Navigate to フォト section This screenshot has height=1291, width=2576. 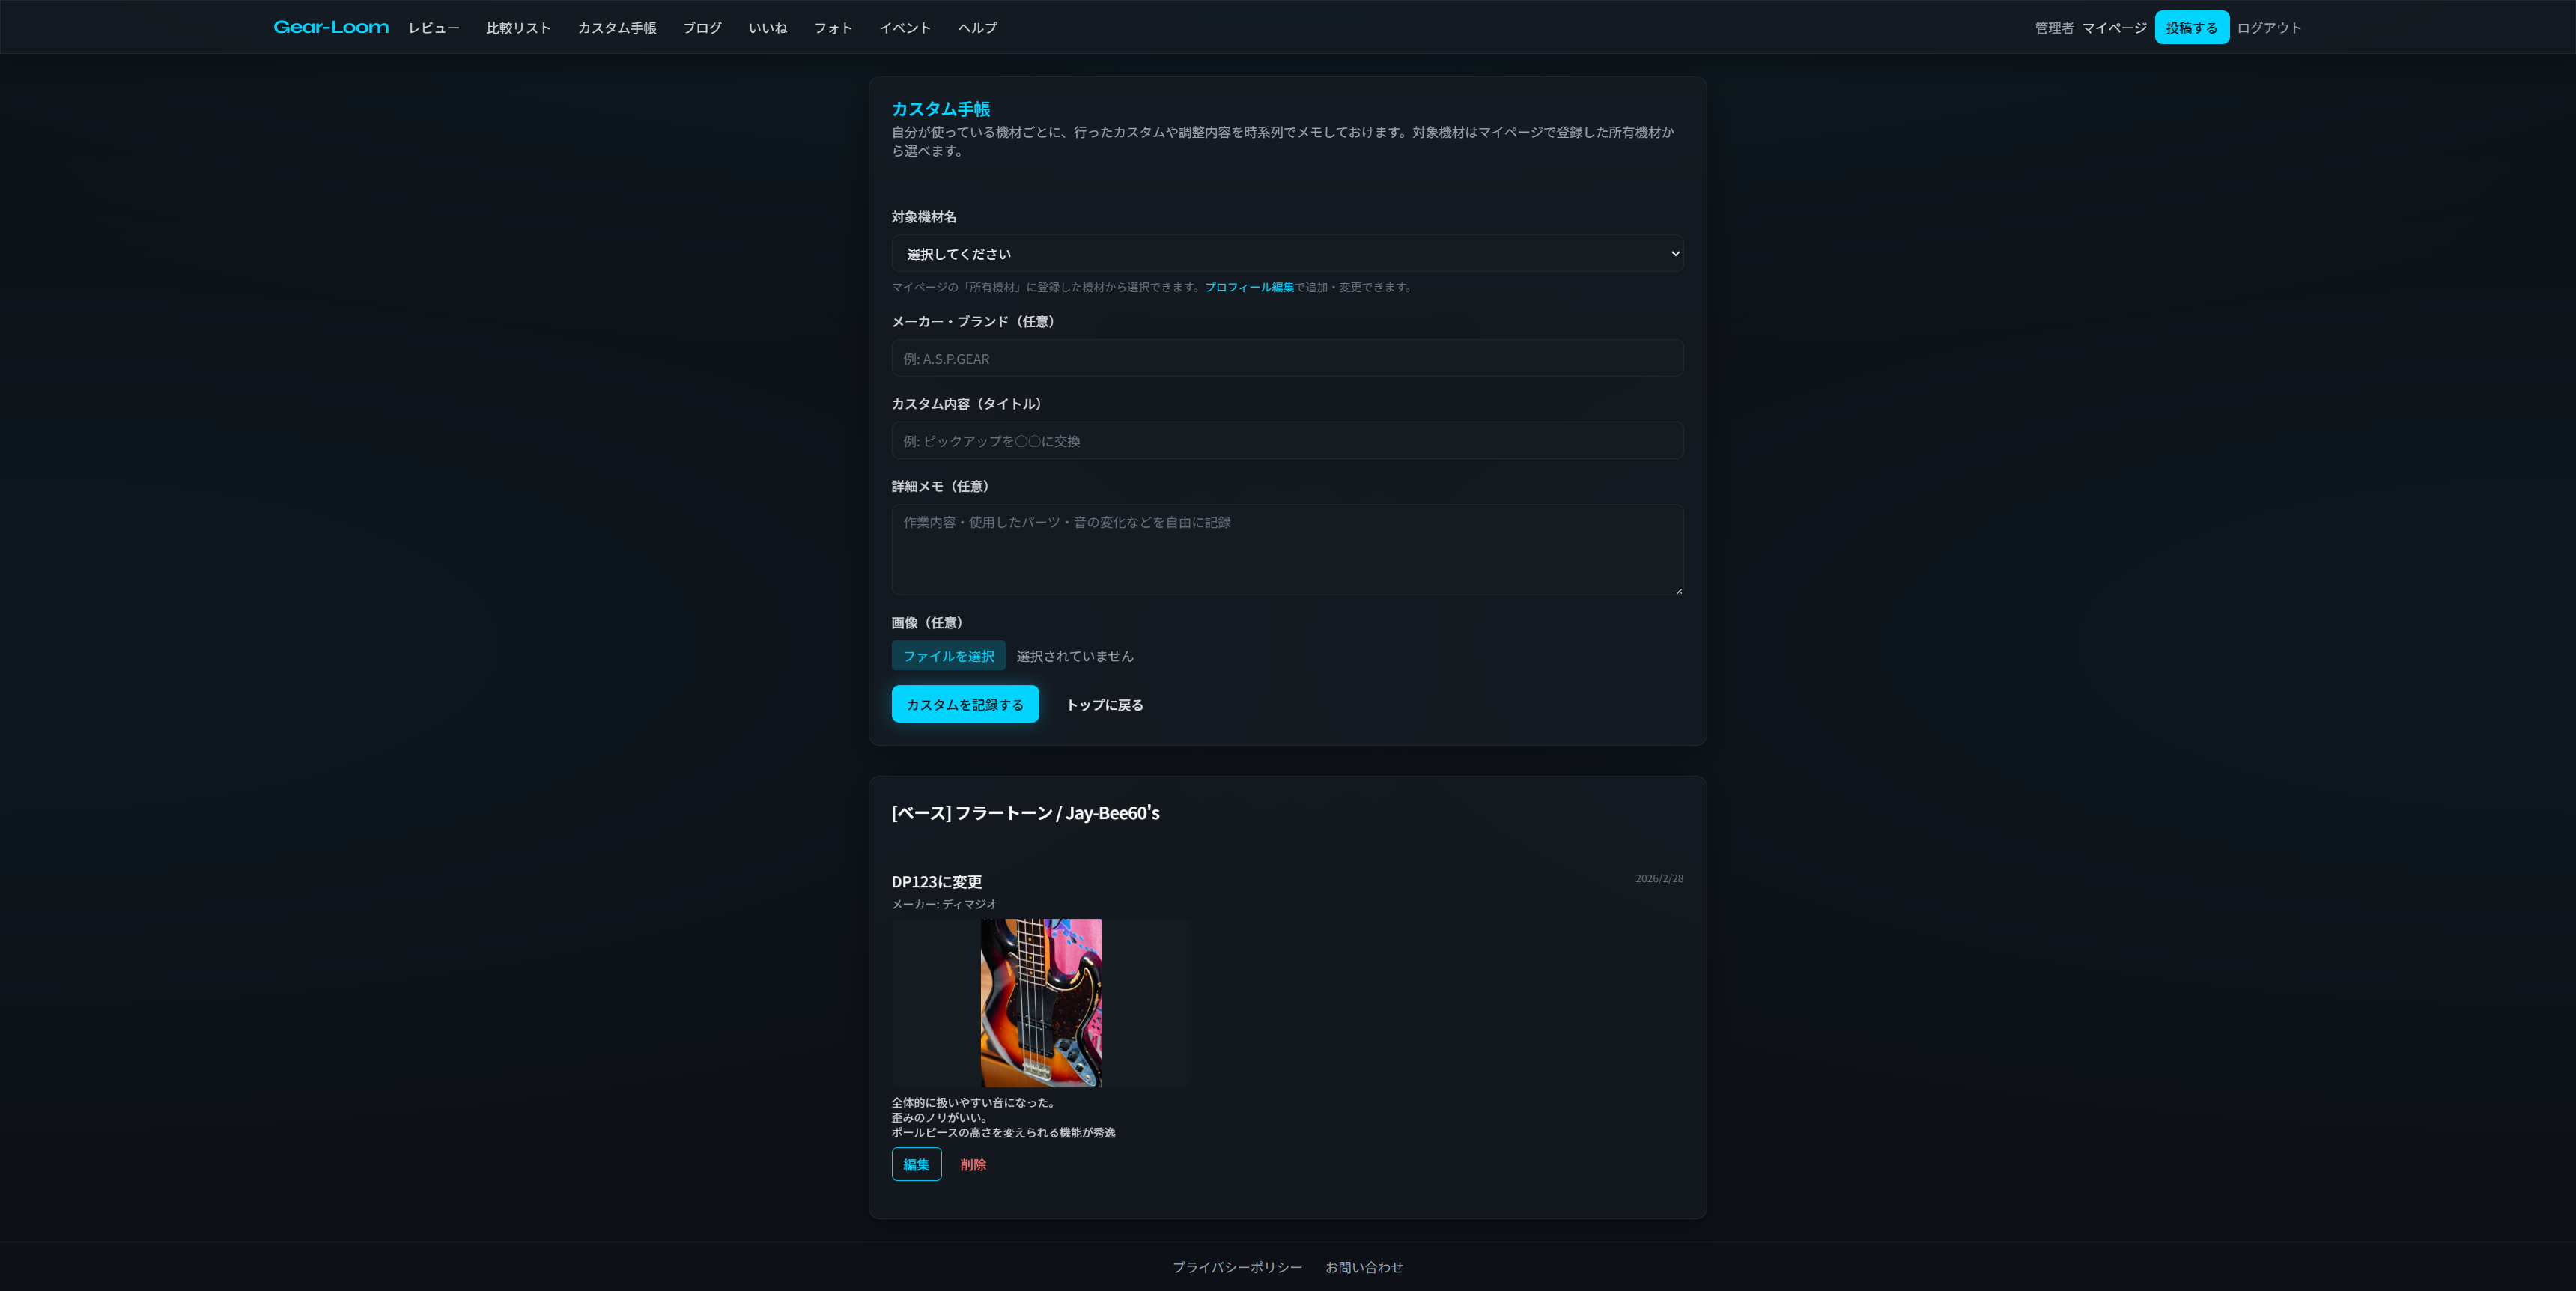pyautogui.click(x=832, y=28)
